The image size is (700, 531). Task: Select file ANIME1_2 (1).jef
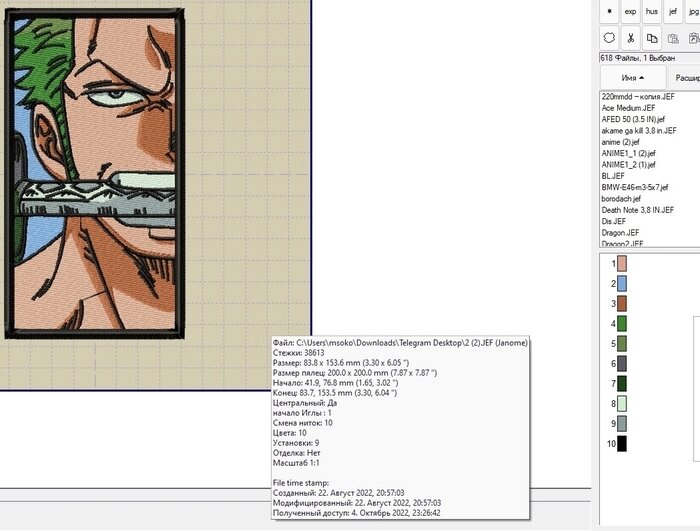628,164
